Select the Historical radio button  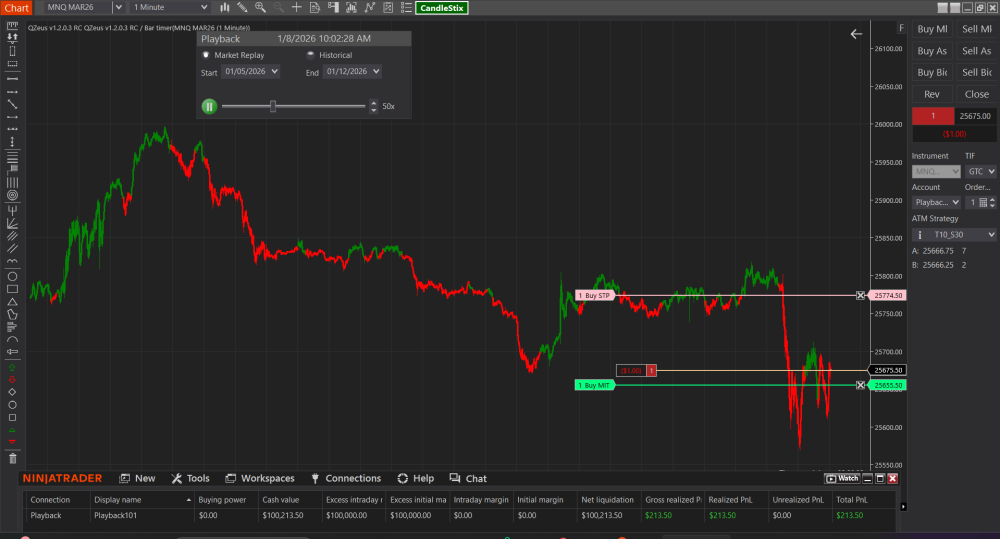tap(310, 55)
